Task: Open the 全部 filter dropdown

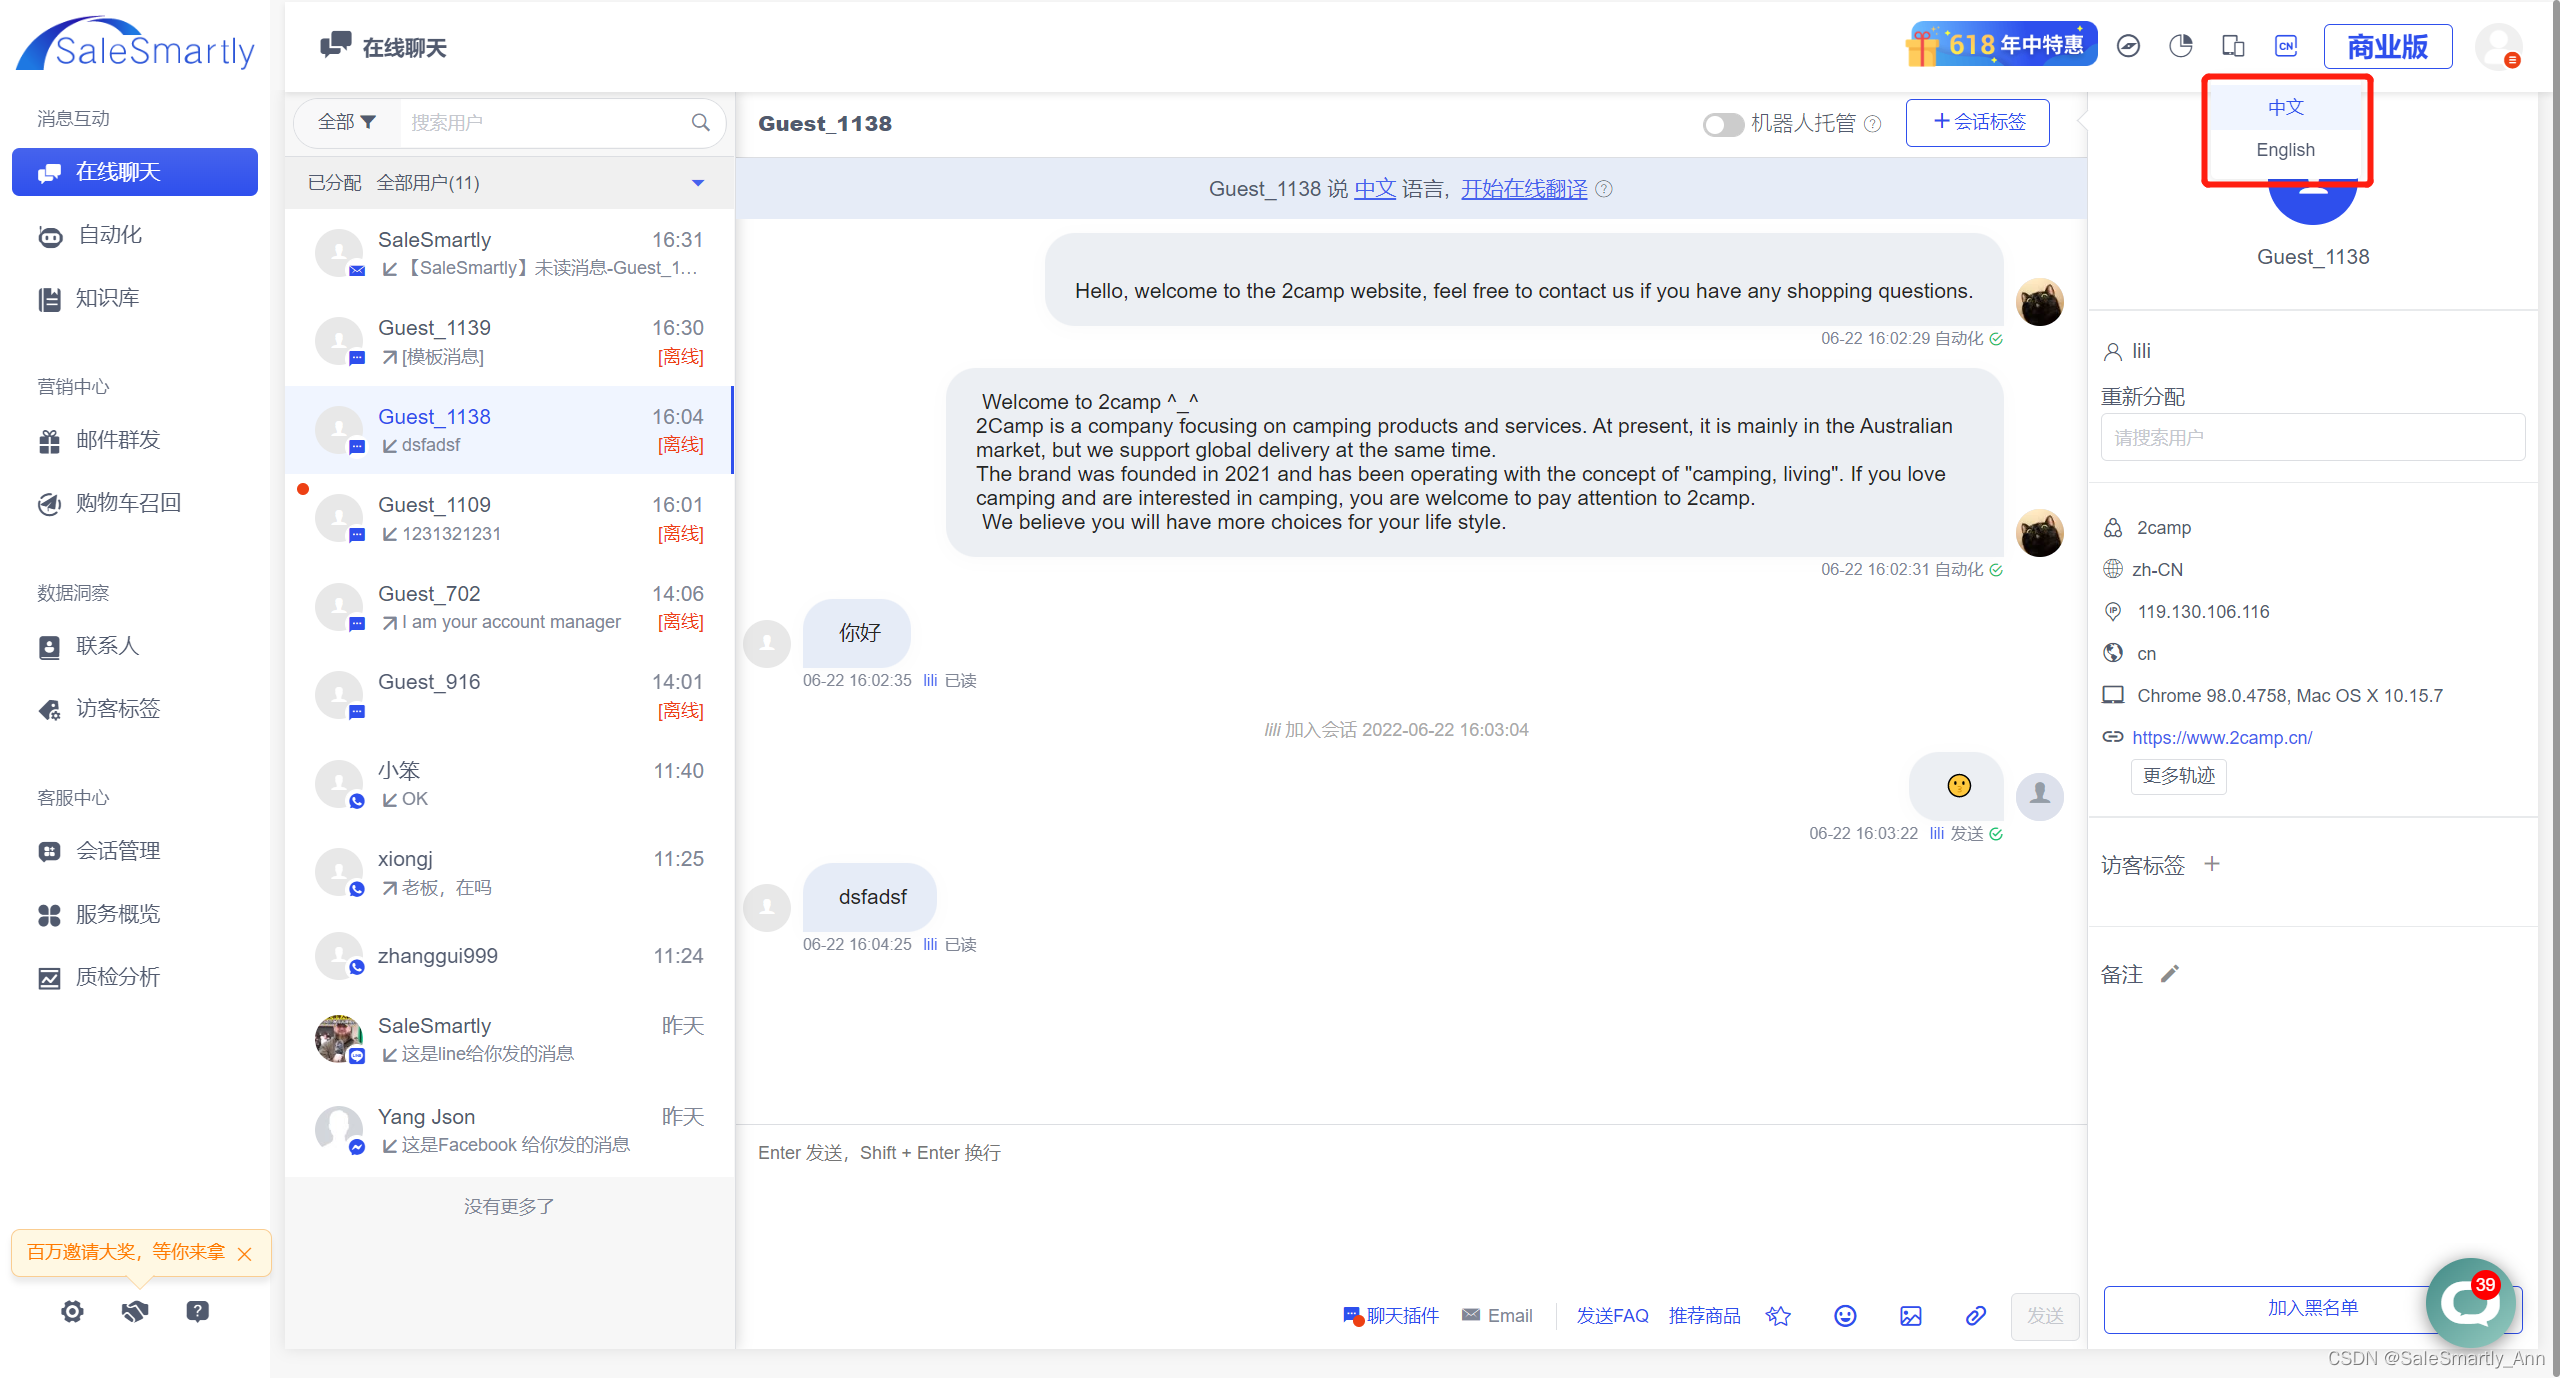Action: tap(347, 122)
